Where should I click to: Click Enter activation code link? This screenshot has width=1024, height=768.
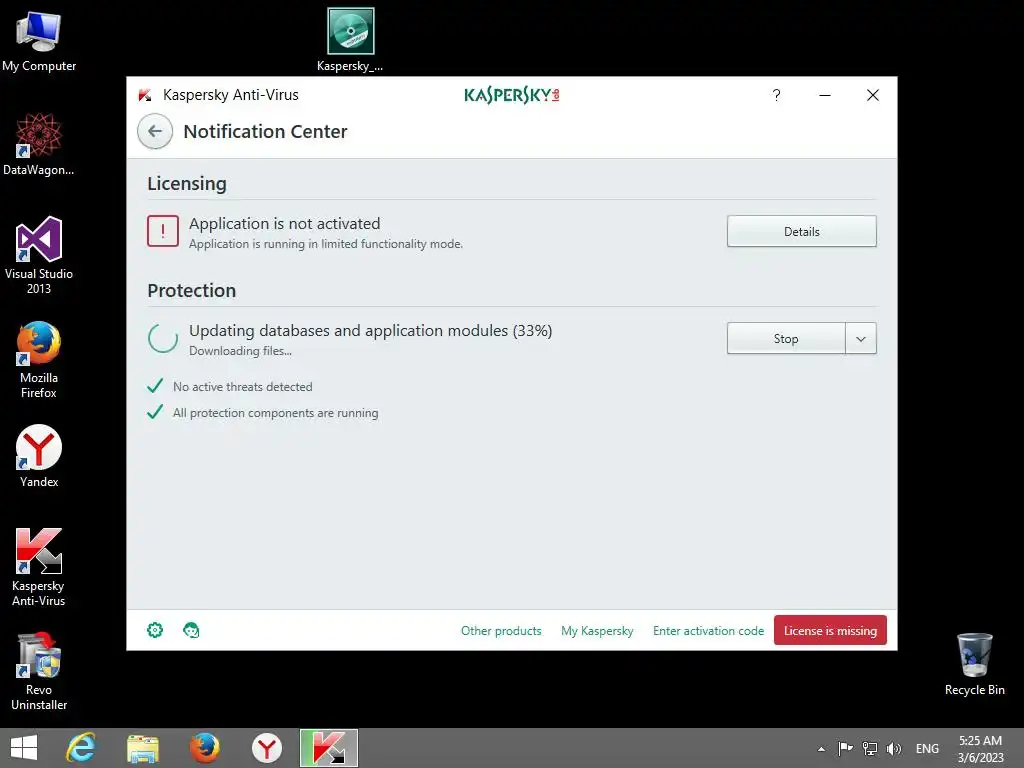point(708,631)
